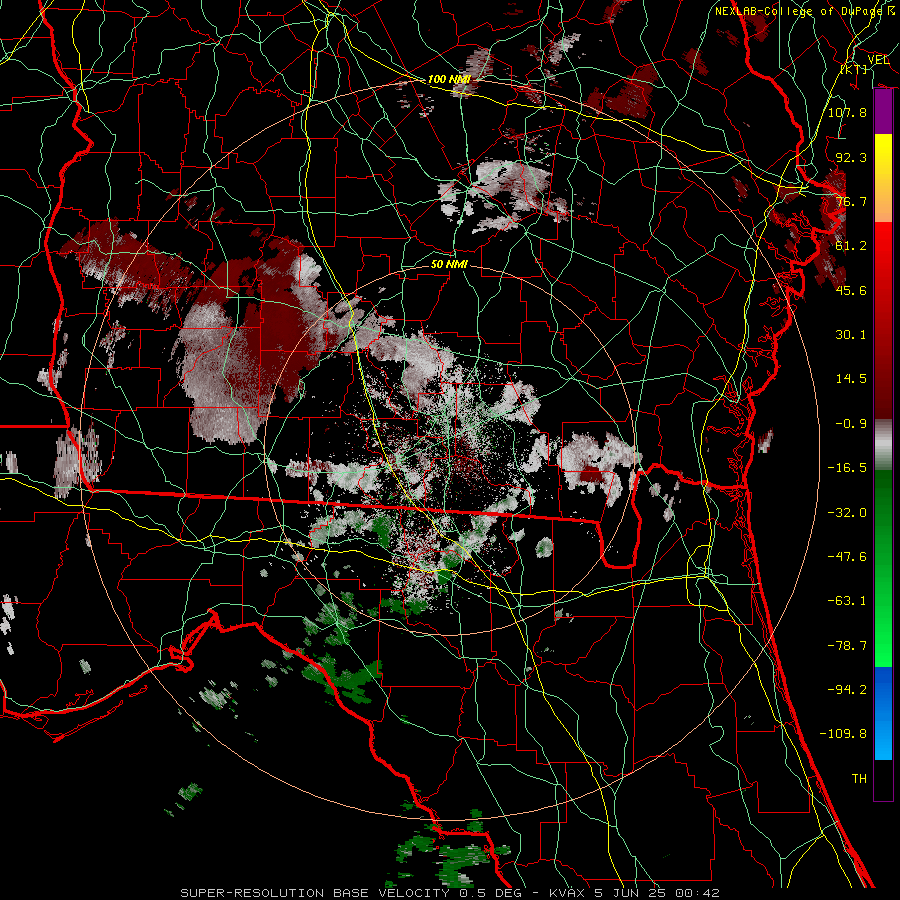Click the -16.5 legend value
The height and width of the screenshot is (900, 900).
(x=847, y=468)
